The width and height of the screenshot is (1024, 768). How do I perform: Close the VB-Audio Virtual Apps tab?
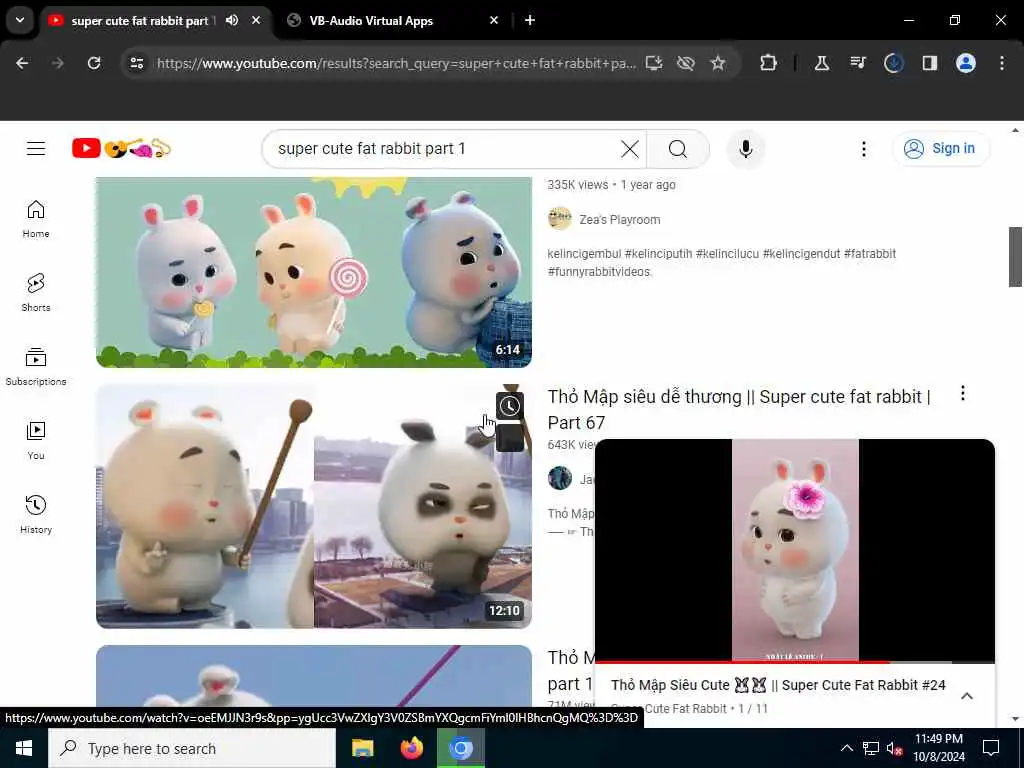coord(494,20)
